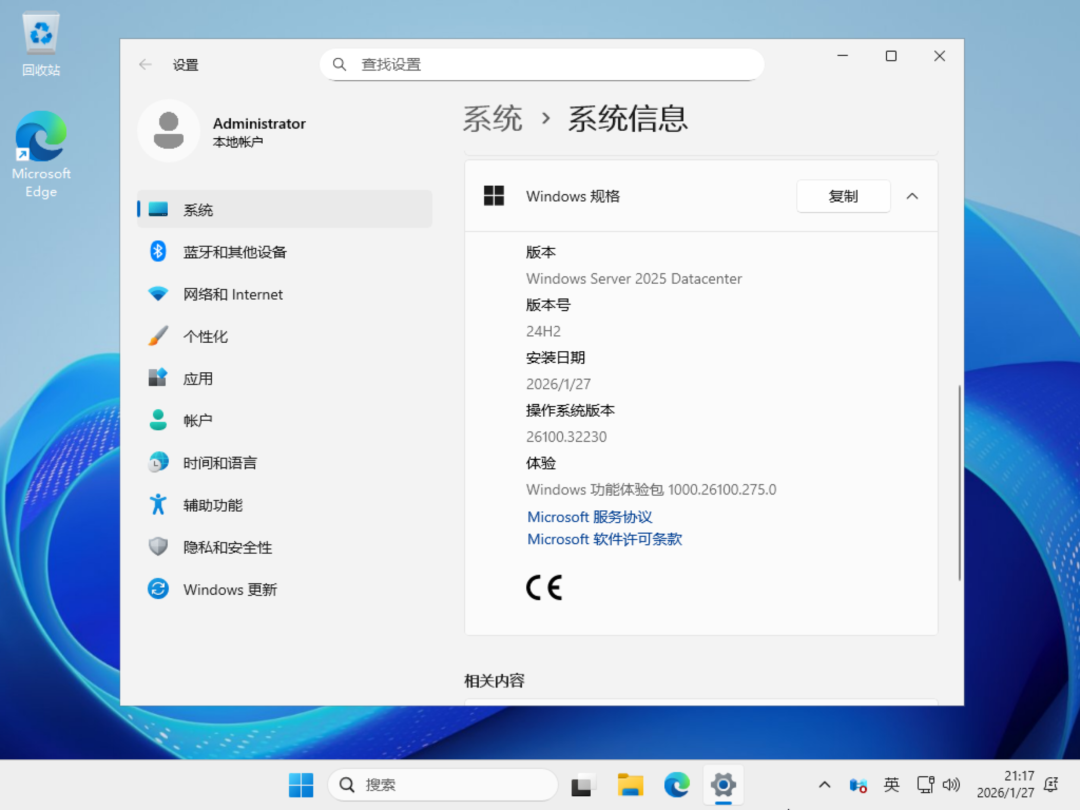Open the 帐户 settings entry
This screenshot has height=810, width=1080.
284,421
